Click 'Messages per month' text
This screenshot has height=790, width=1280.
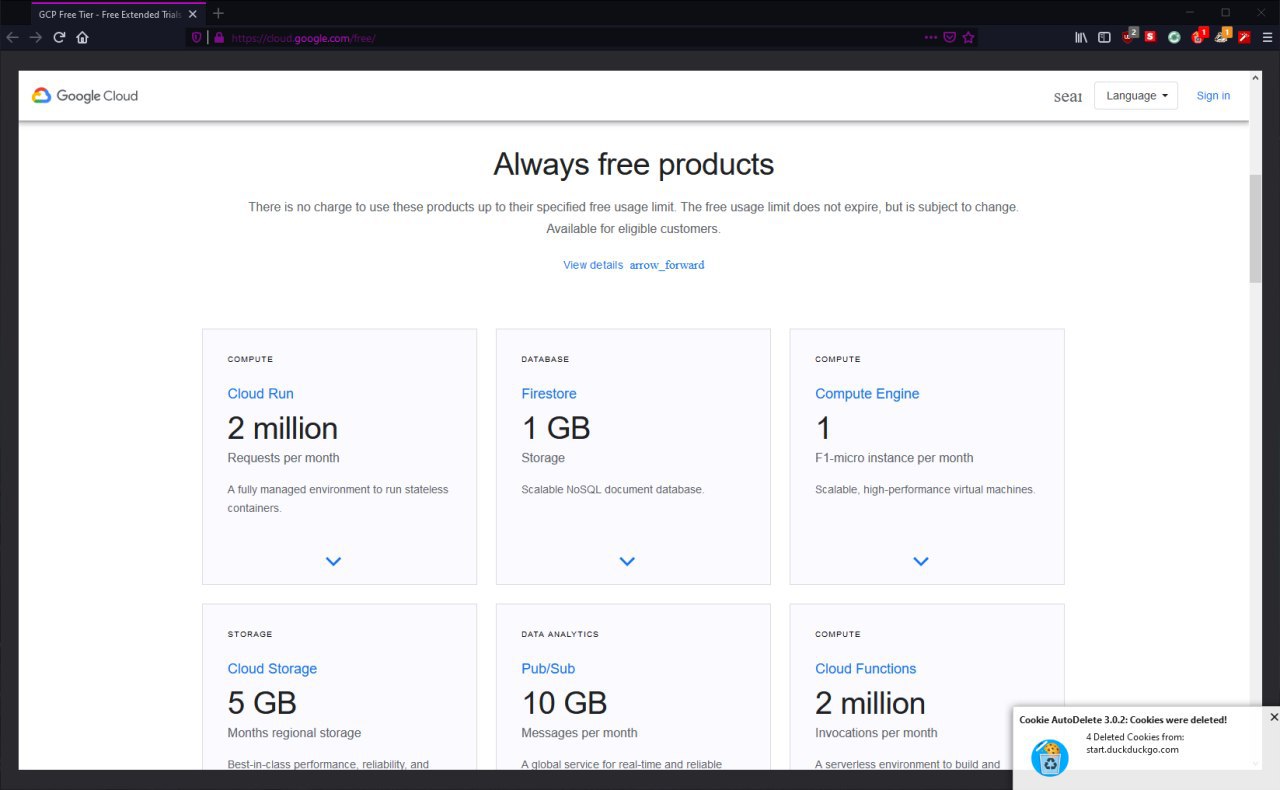pyautogui.click(x=579, y=733)
